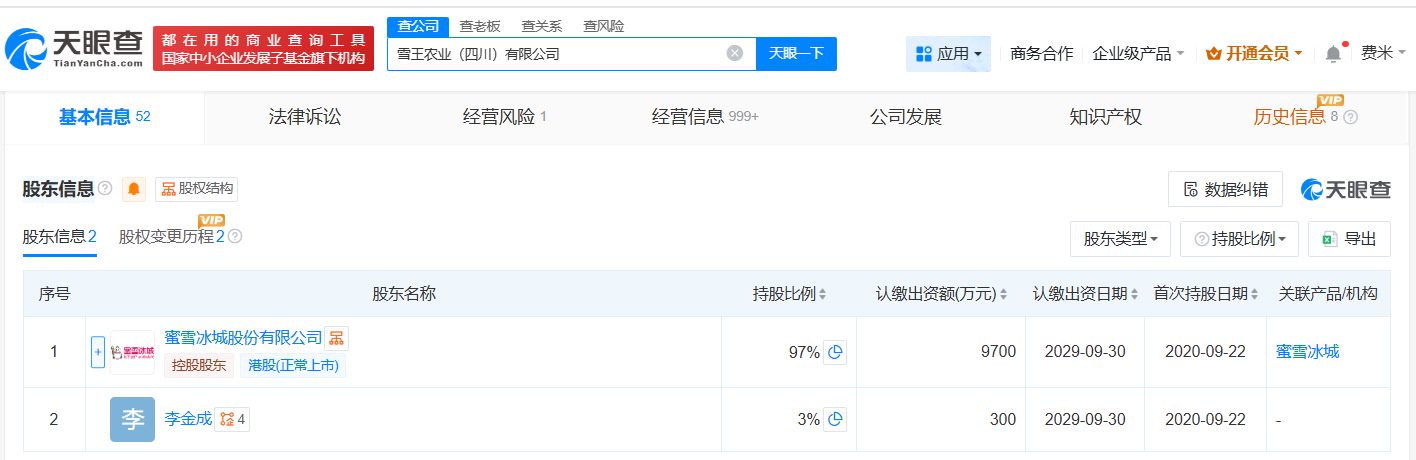Click the orange alert bell beside 股东信息
Viewport: 1416px width, 460px height.
pos(134,189)
